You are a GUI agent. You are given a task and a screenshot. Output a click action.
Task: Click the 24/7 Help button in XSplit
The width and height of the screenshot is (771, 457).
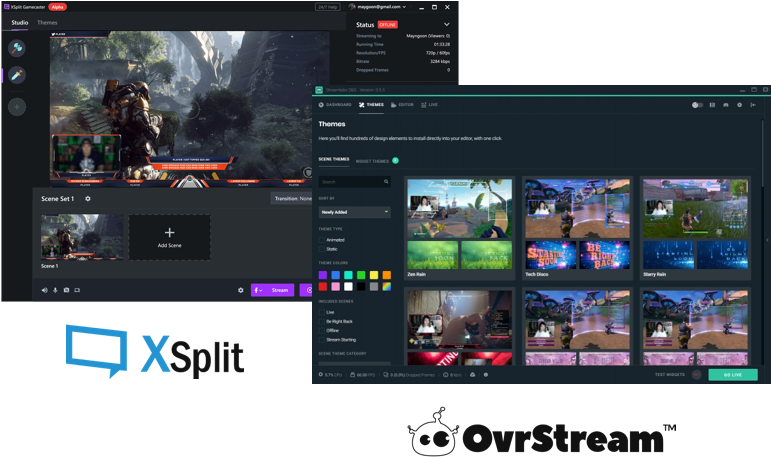tap(327, 7)
